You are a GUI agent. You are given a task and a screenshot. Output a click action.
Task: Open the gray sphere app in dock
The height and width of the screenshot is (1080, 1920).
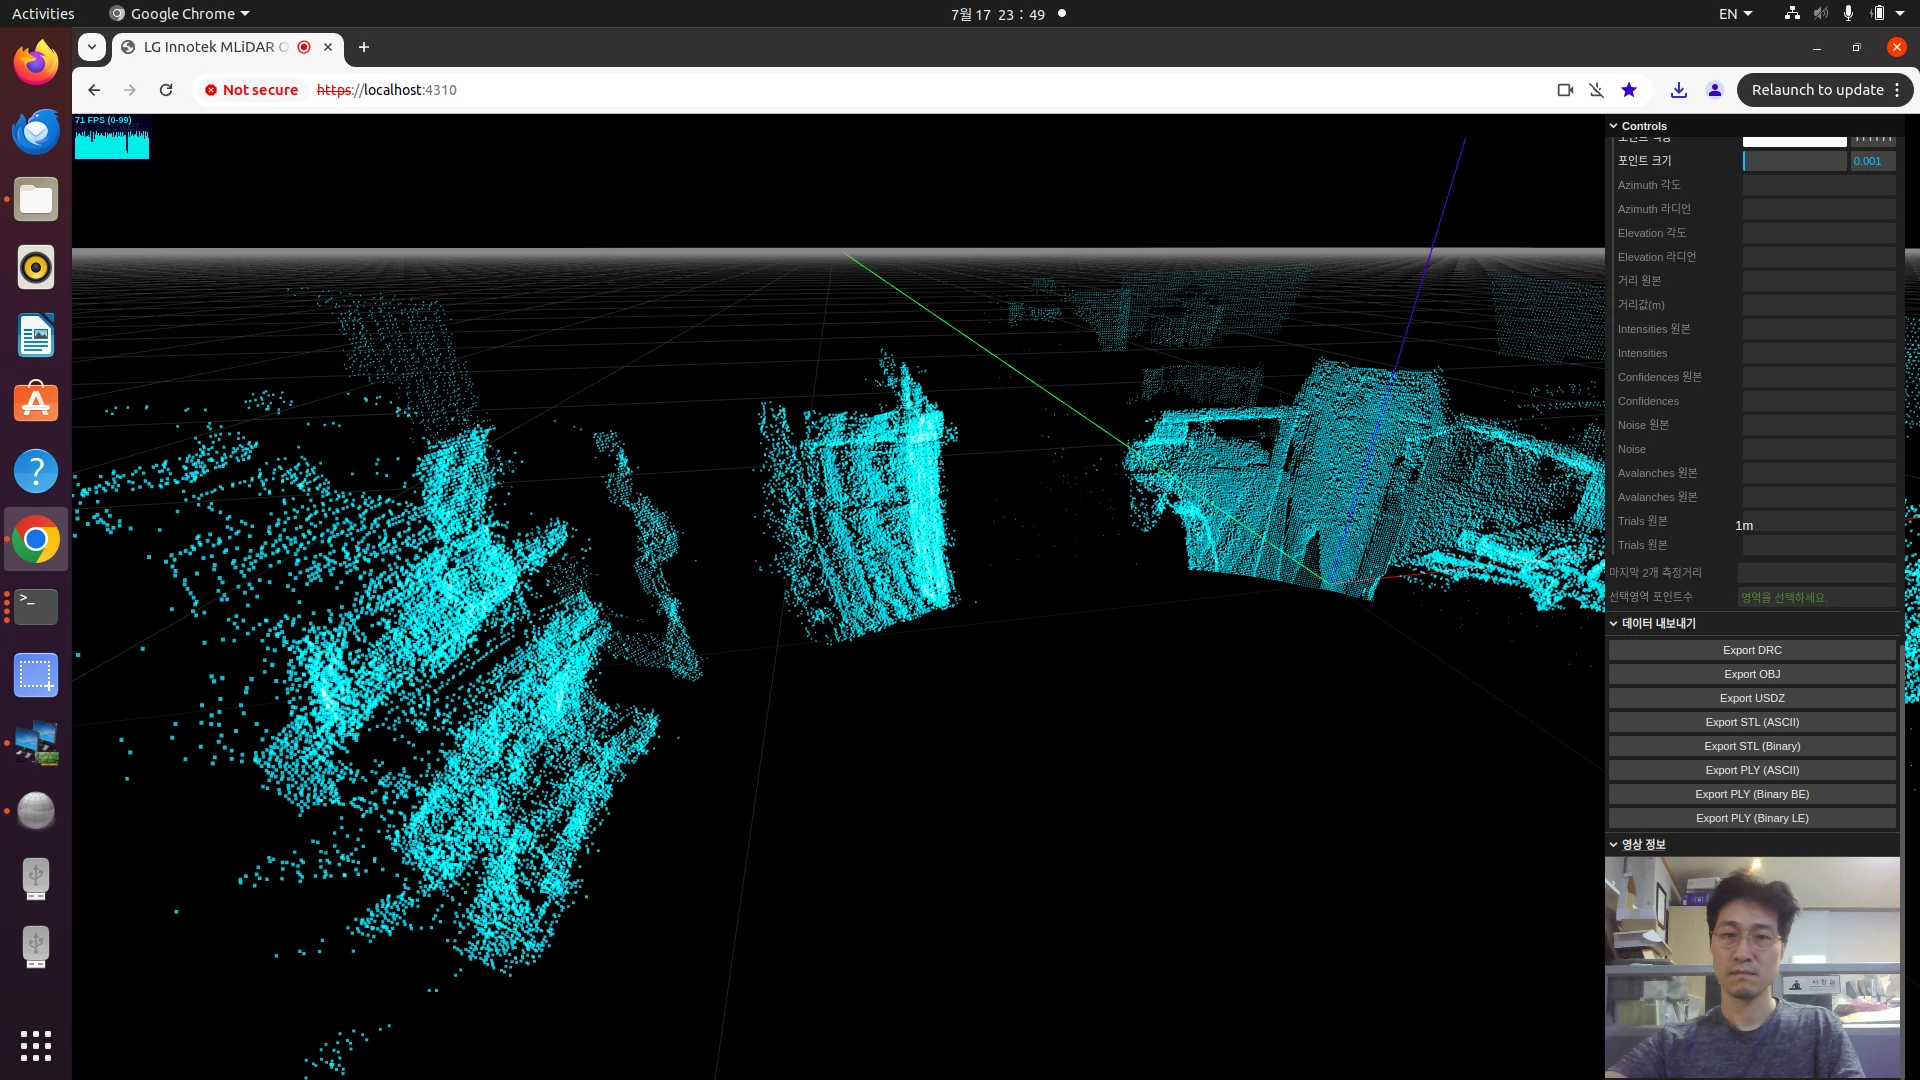point(36,811)
